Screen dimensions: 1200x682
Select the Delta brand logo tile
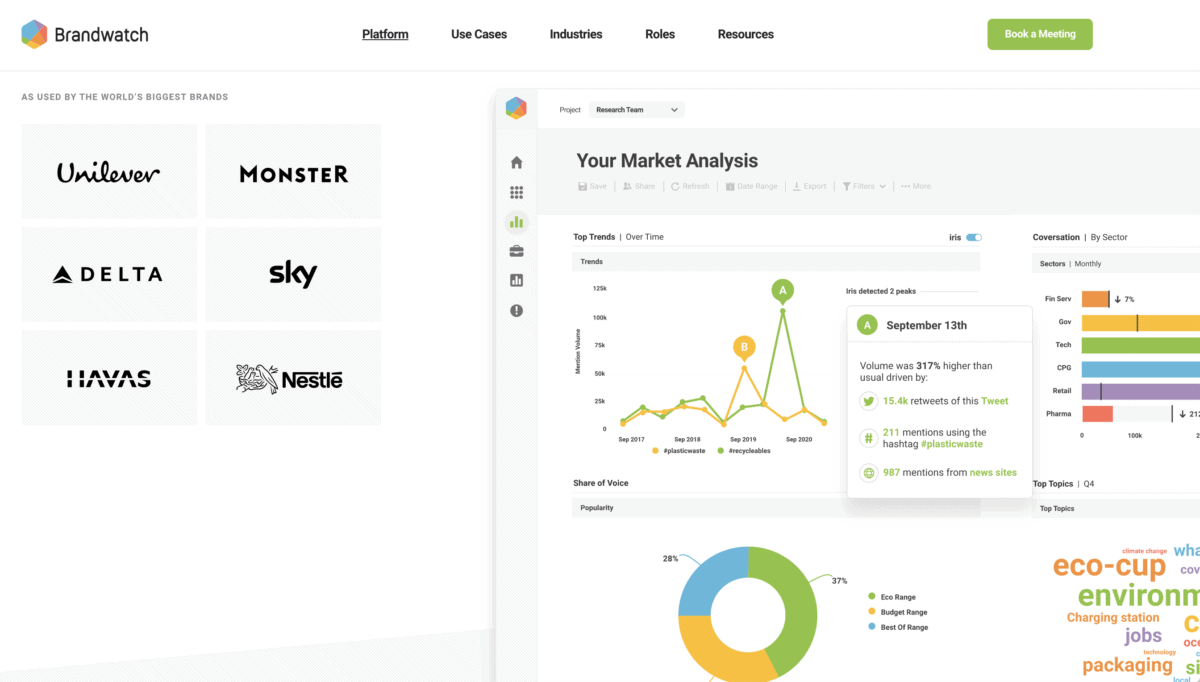click(109, 275)
